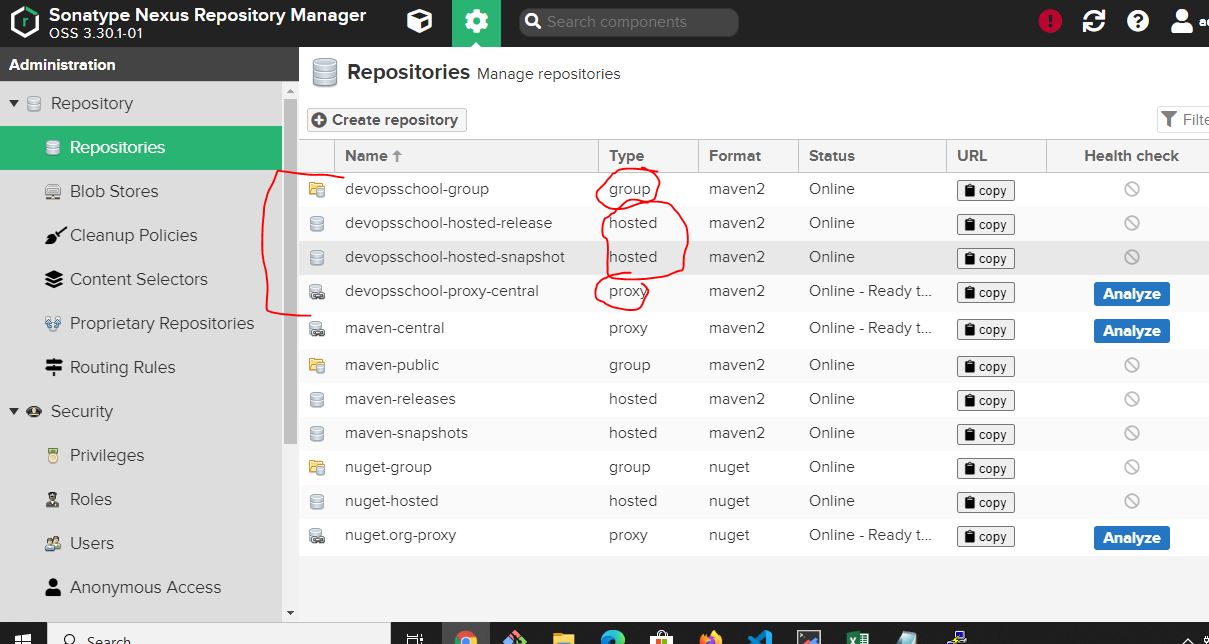Click the Content Selectors layers icon

53,279
